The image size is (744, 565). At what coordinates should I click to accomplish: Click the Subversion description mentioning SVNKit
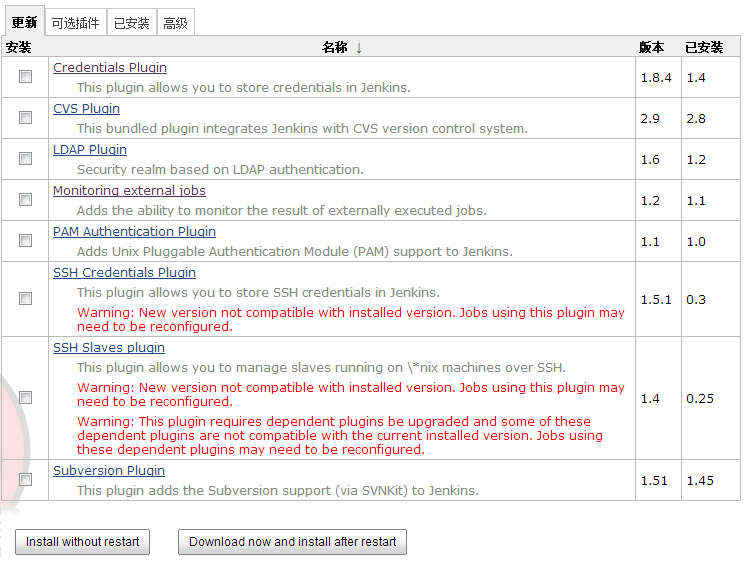(x=278, y=491)
